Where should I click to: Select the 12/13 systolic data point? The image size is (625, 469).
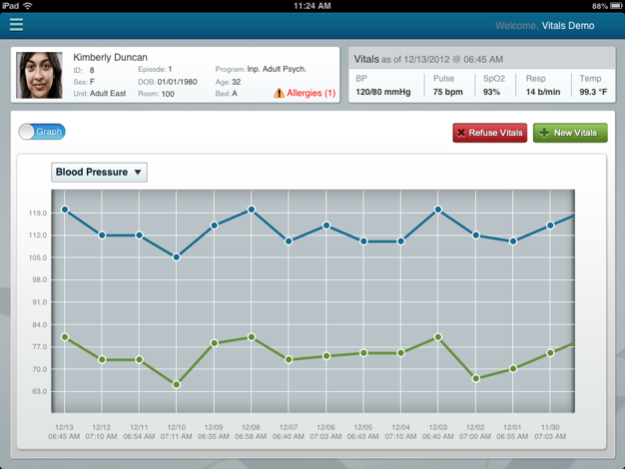click(x=65, y=210)
